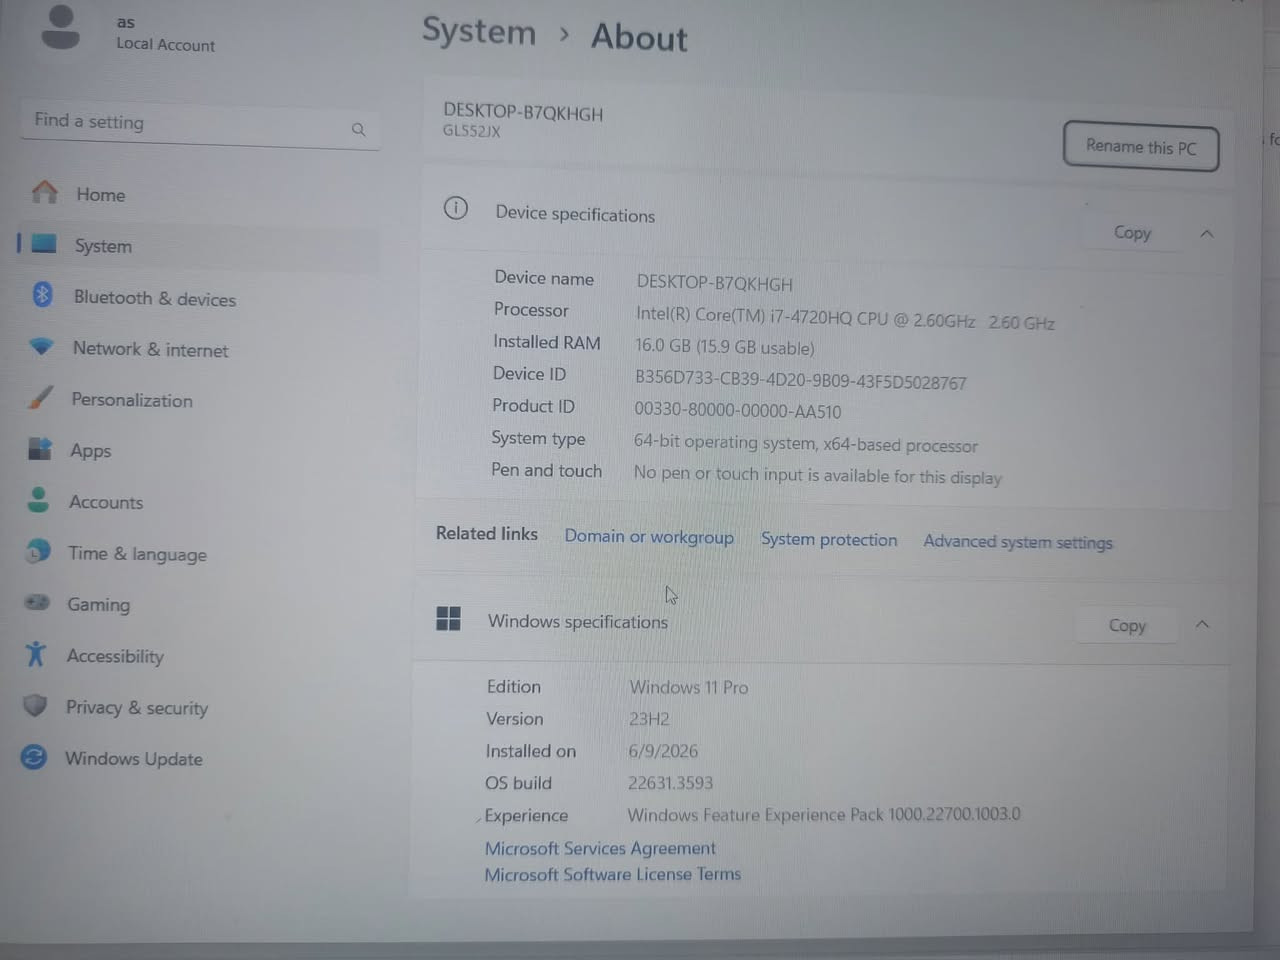Click the Product ID value 00330-80000-00000-AA510
This screenshot has width=1280, height=960.
pyautogui.click(x=738, y=411)
